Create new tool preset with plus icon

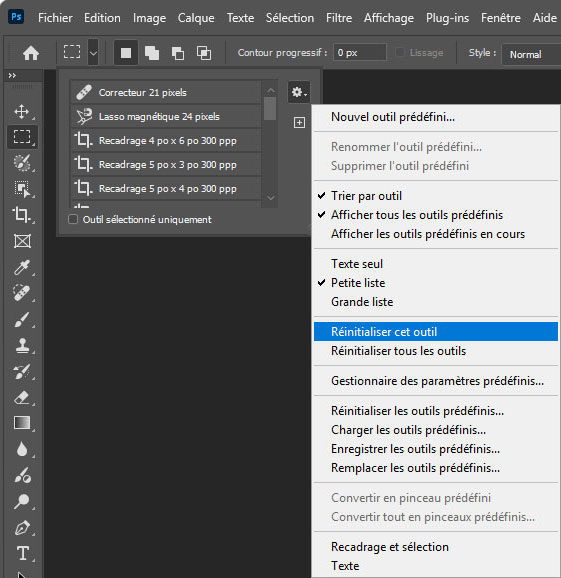click(299, 123)
